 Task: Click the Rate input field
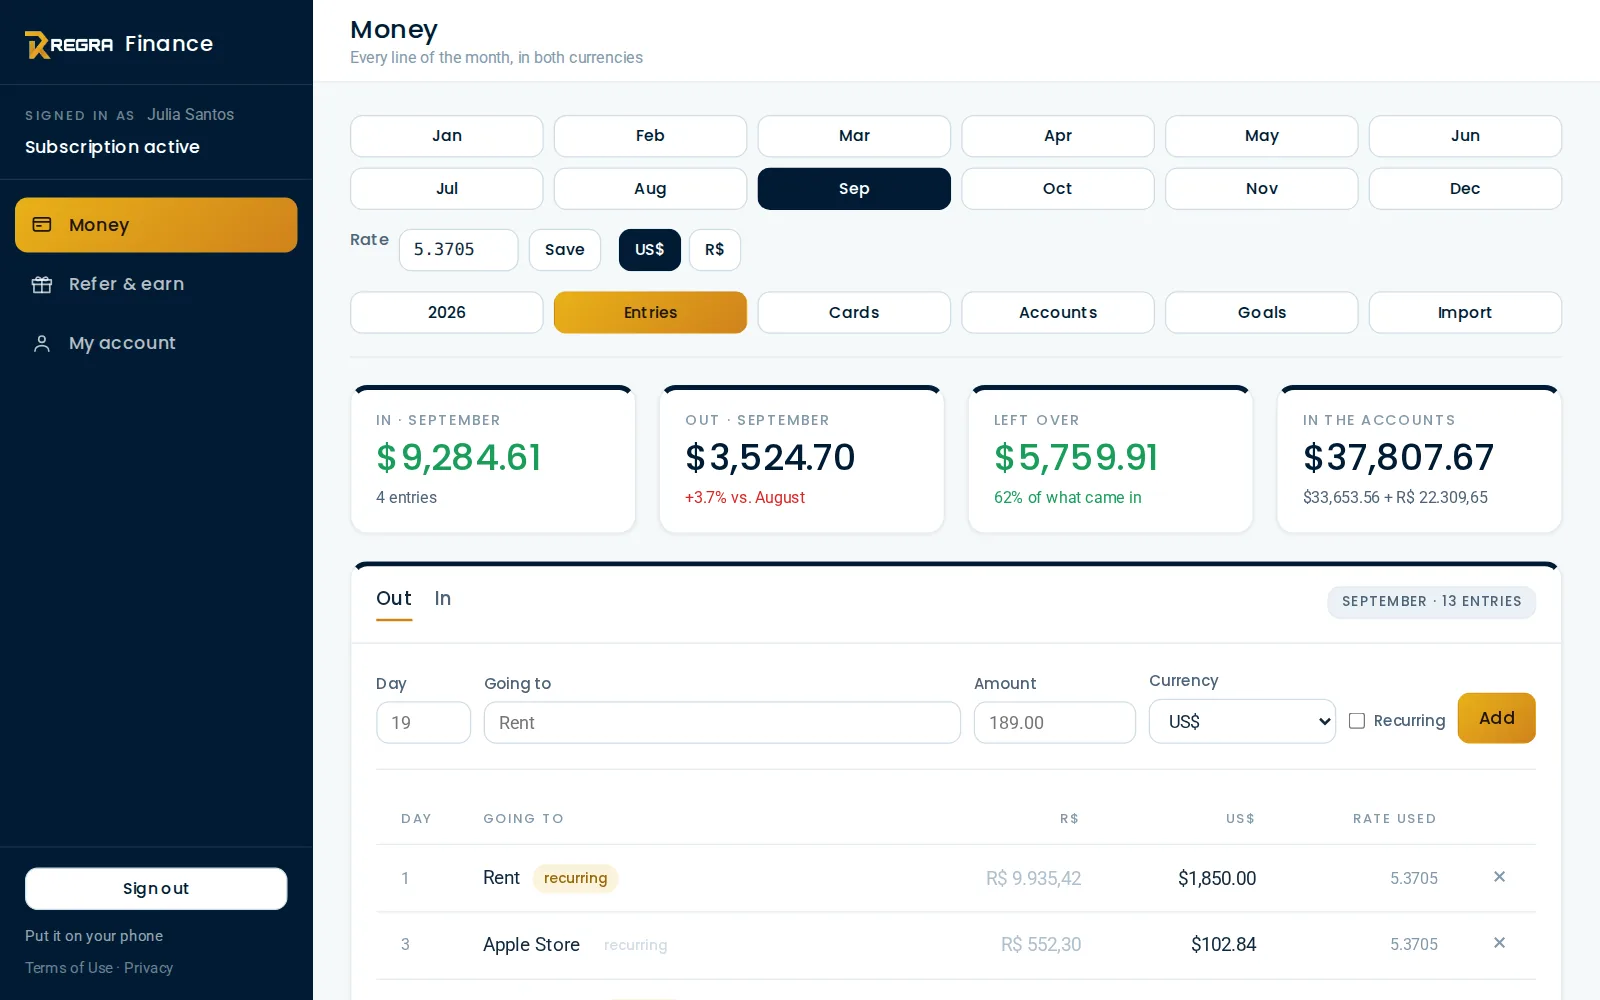pos(458,250)
